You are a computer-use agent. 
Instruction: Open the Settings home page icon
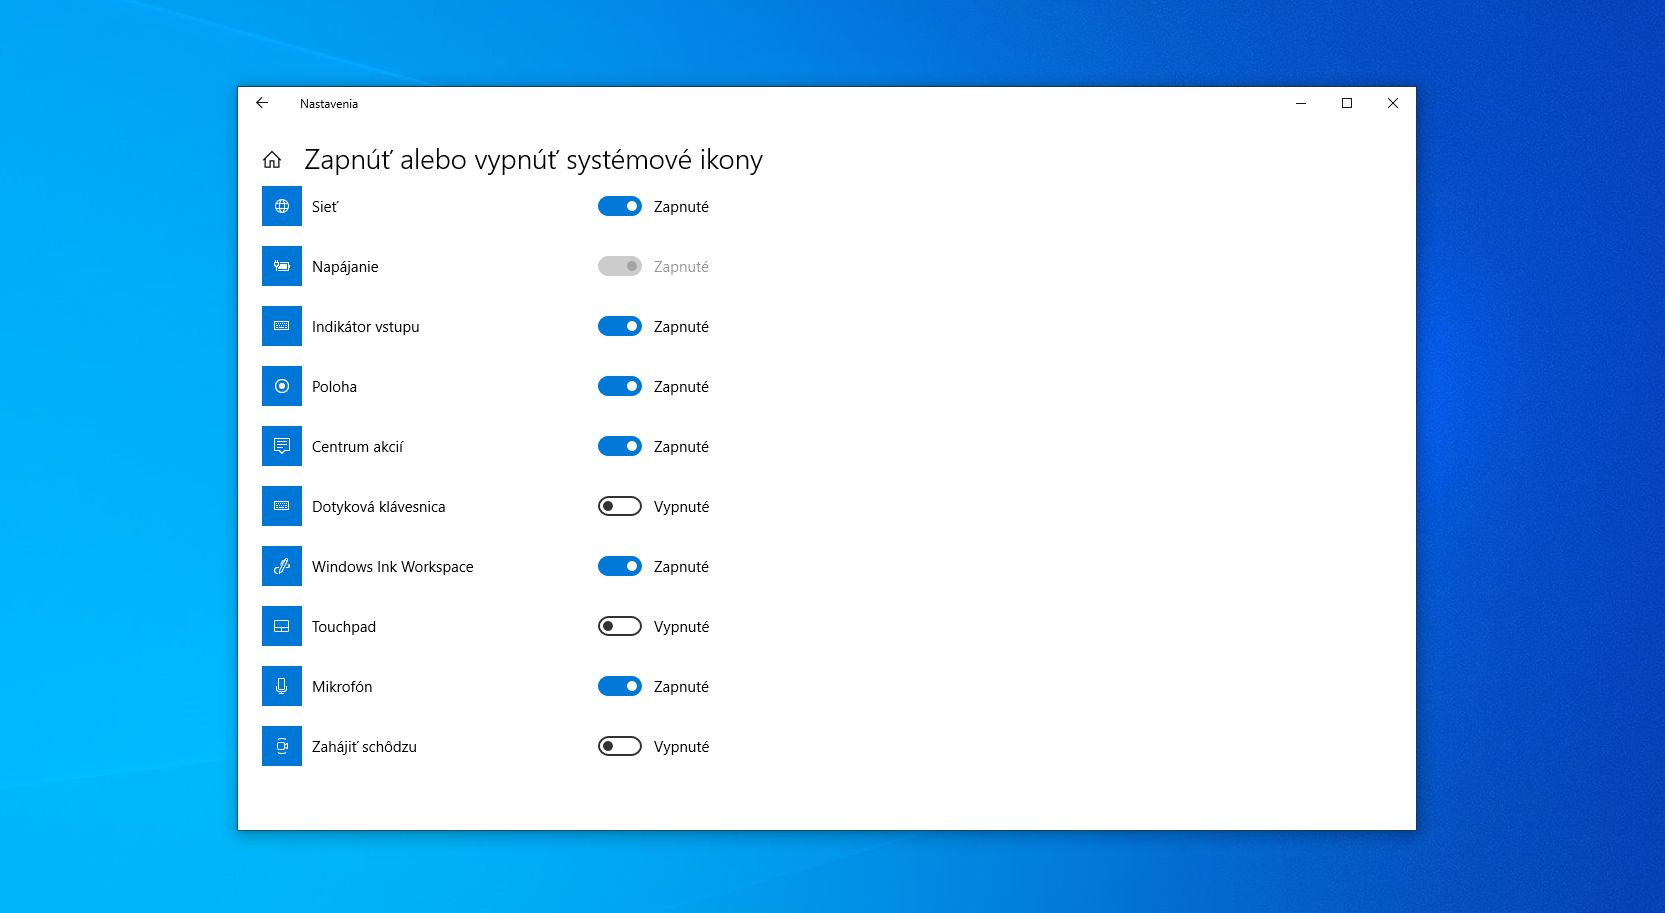click(x=272, y=160)
